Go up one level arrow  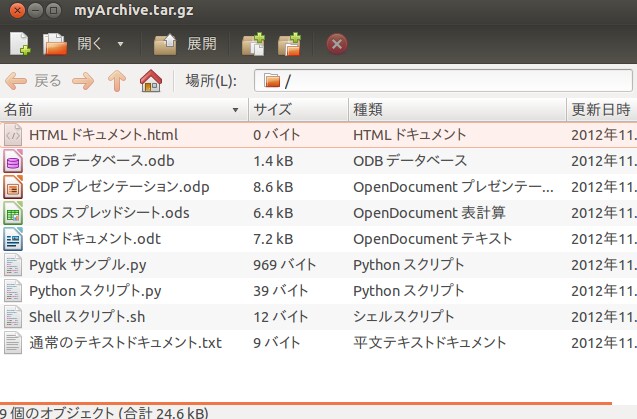(117, 81)
